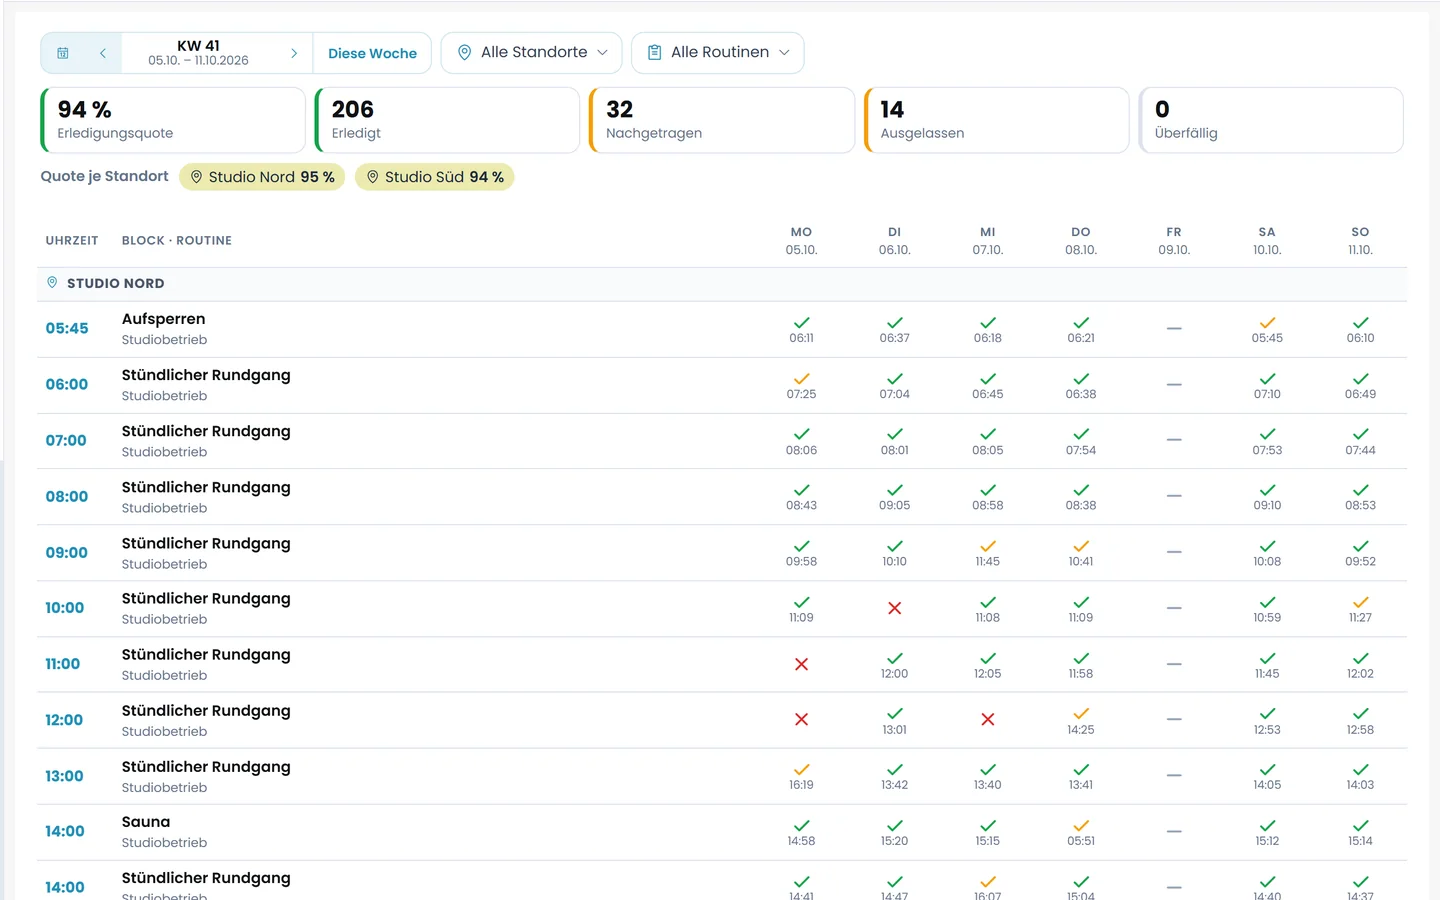Open the Alle Routinen dropdown
The height and width of the screenshot is (900, 1440).
point(718,53)
